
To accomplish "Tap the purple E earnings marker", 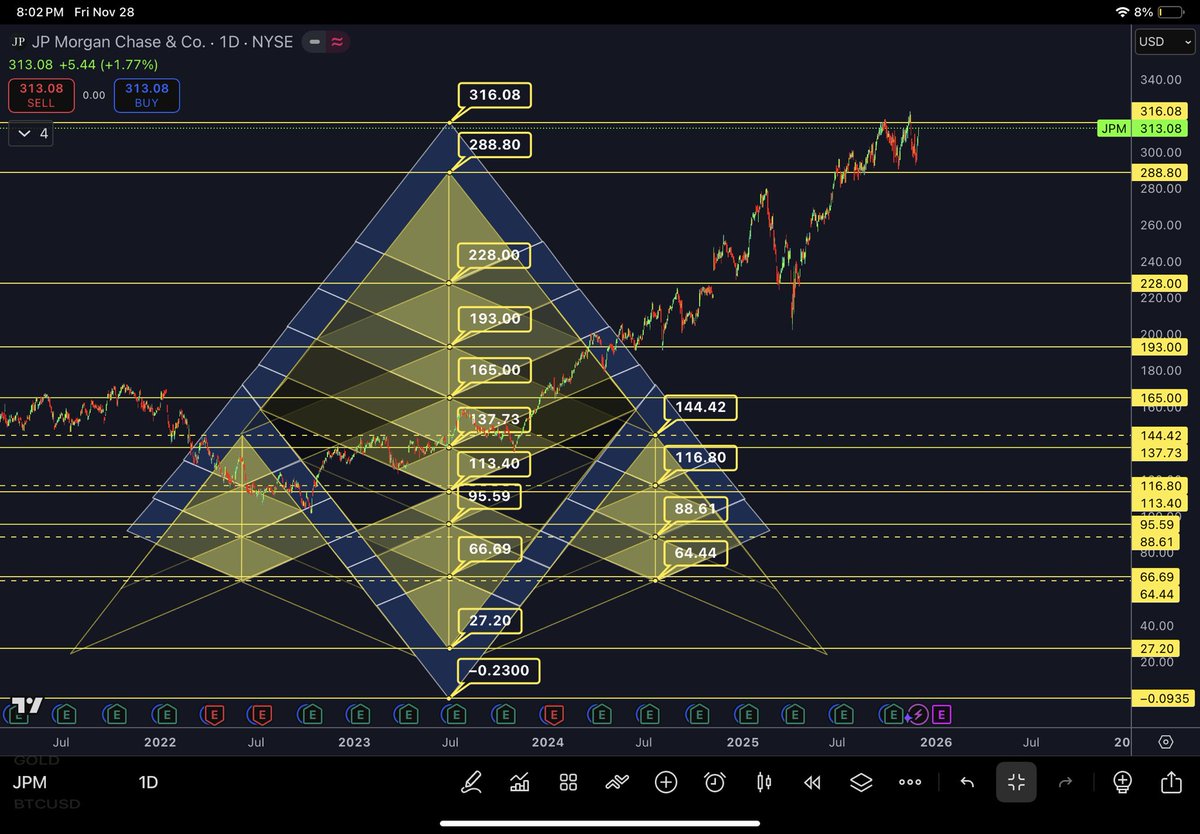I will click(941, 714).
